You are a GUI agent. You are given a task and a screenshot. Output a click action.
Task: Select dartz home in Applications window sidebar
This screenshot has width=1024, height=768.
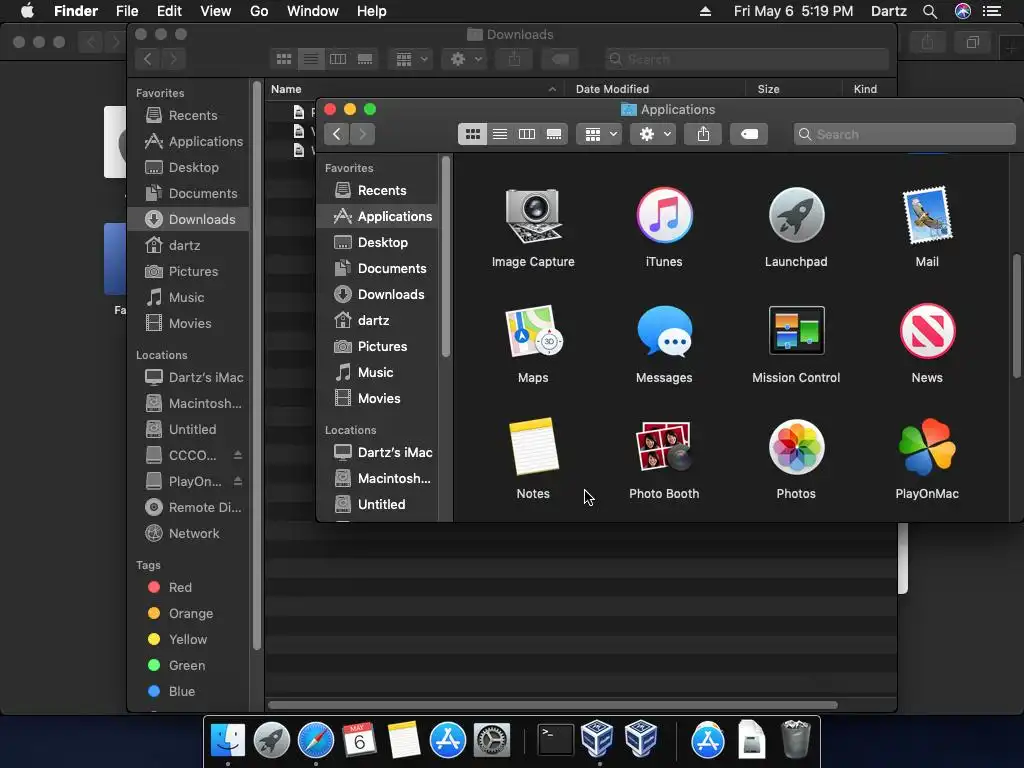[379, 321]
